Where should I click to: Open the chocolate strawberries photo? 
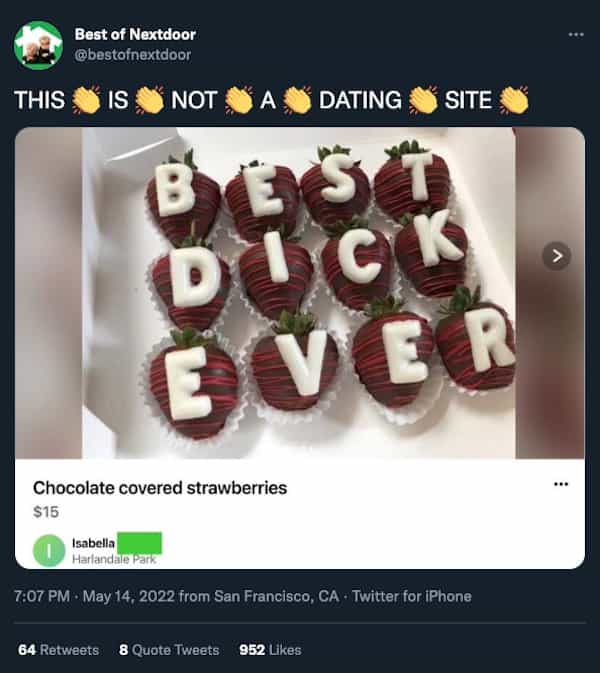pyautogui.click(x=298, y=290)
